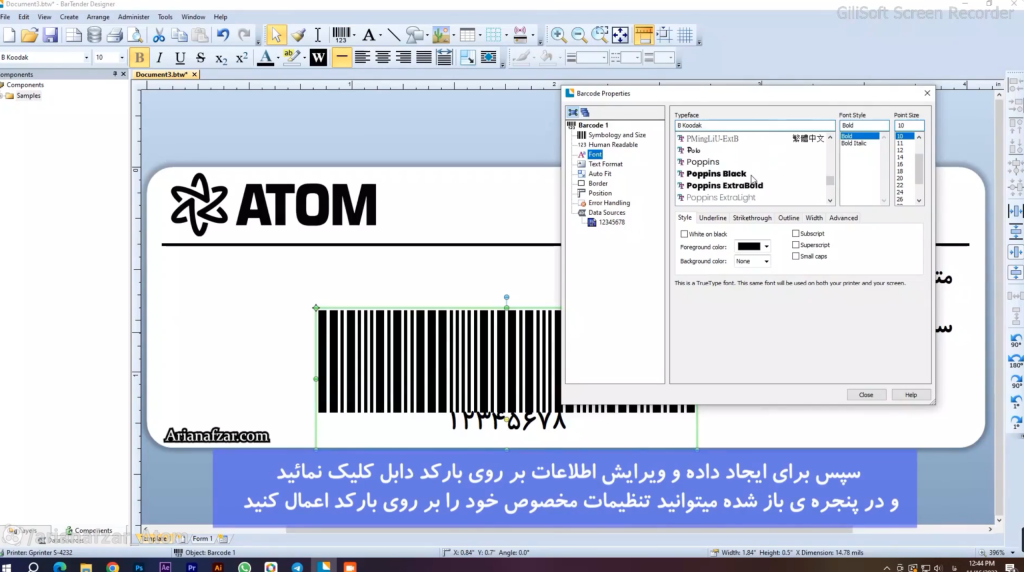Viewport: 1024px width, 572px height.
Task: Select Text Format in properties tree
Action: pyautogui.click(x=605, y=164)
